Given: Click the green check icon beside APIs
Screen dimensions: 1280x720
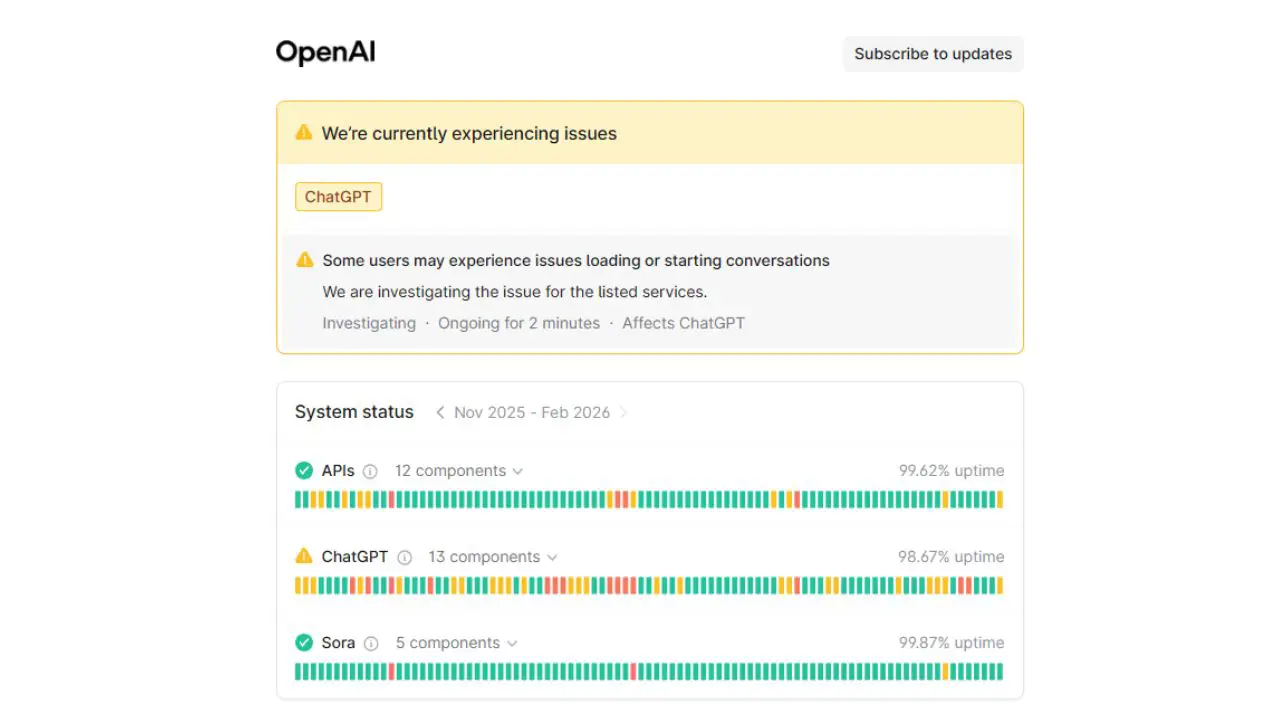Looking at the screenshot, I should 304,471.
